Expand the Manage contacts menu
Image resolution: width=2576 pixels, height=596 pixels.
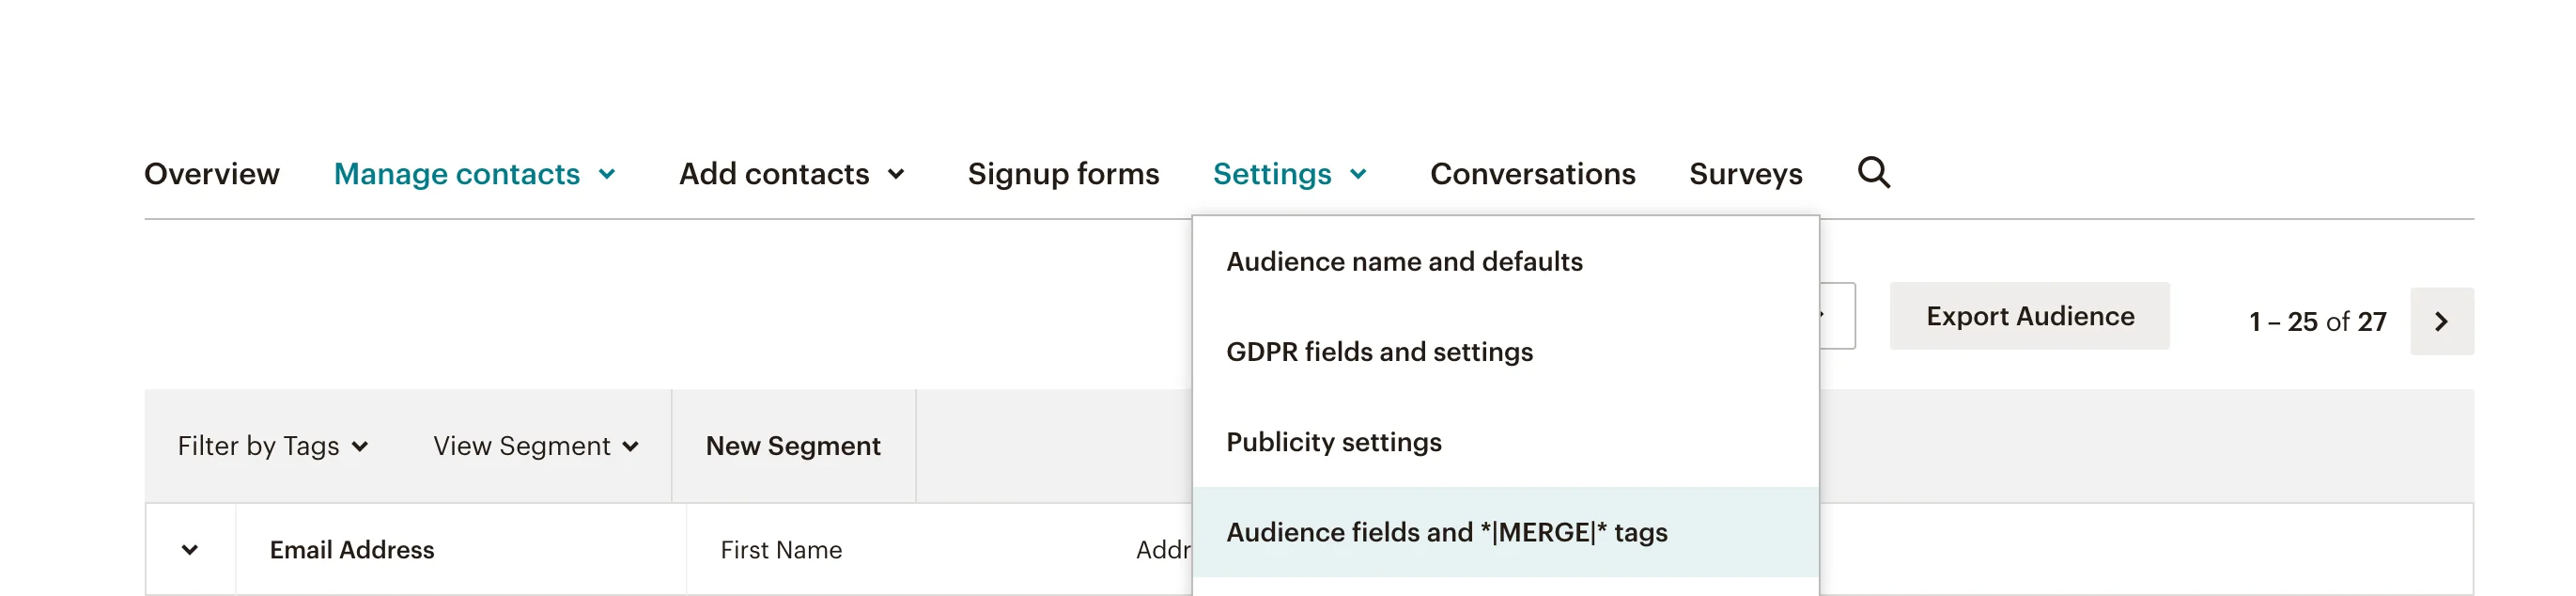tap(474, 174)
